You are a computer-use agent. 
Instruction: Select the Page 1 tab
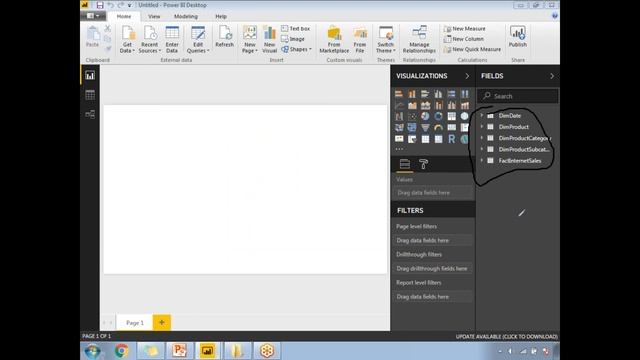tap(135, 322)
